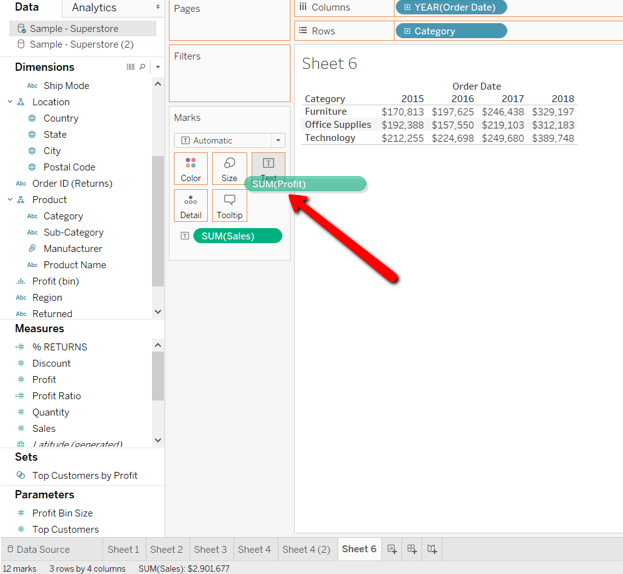Click the histogram icon next to Profit (bin)
Screen dimensions: 623x574
[x=21, y=281]
